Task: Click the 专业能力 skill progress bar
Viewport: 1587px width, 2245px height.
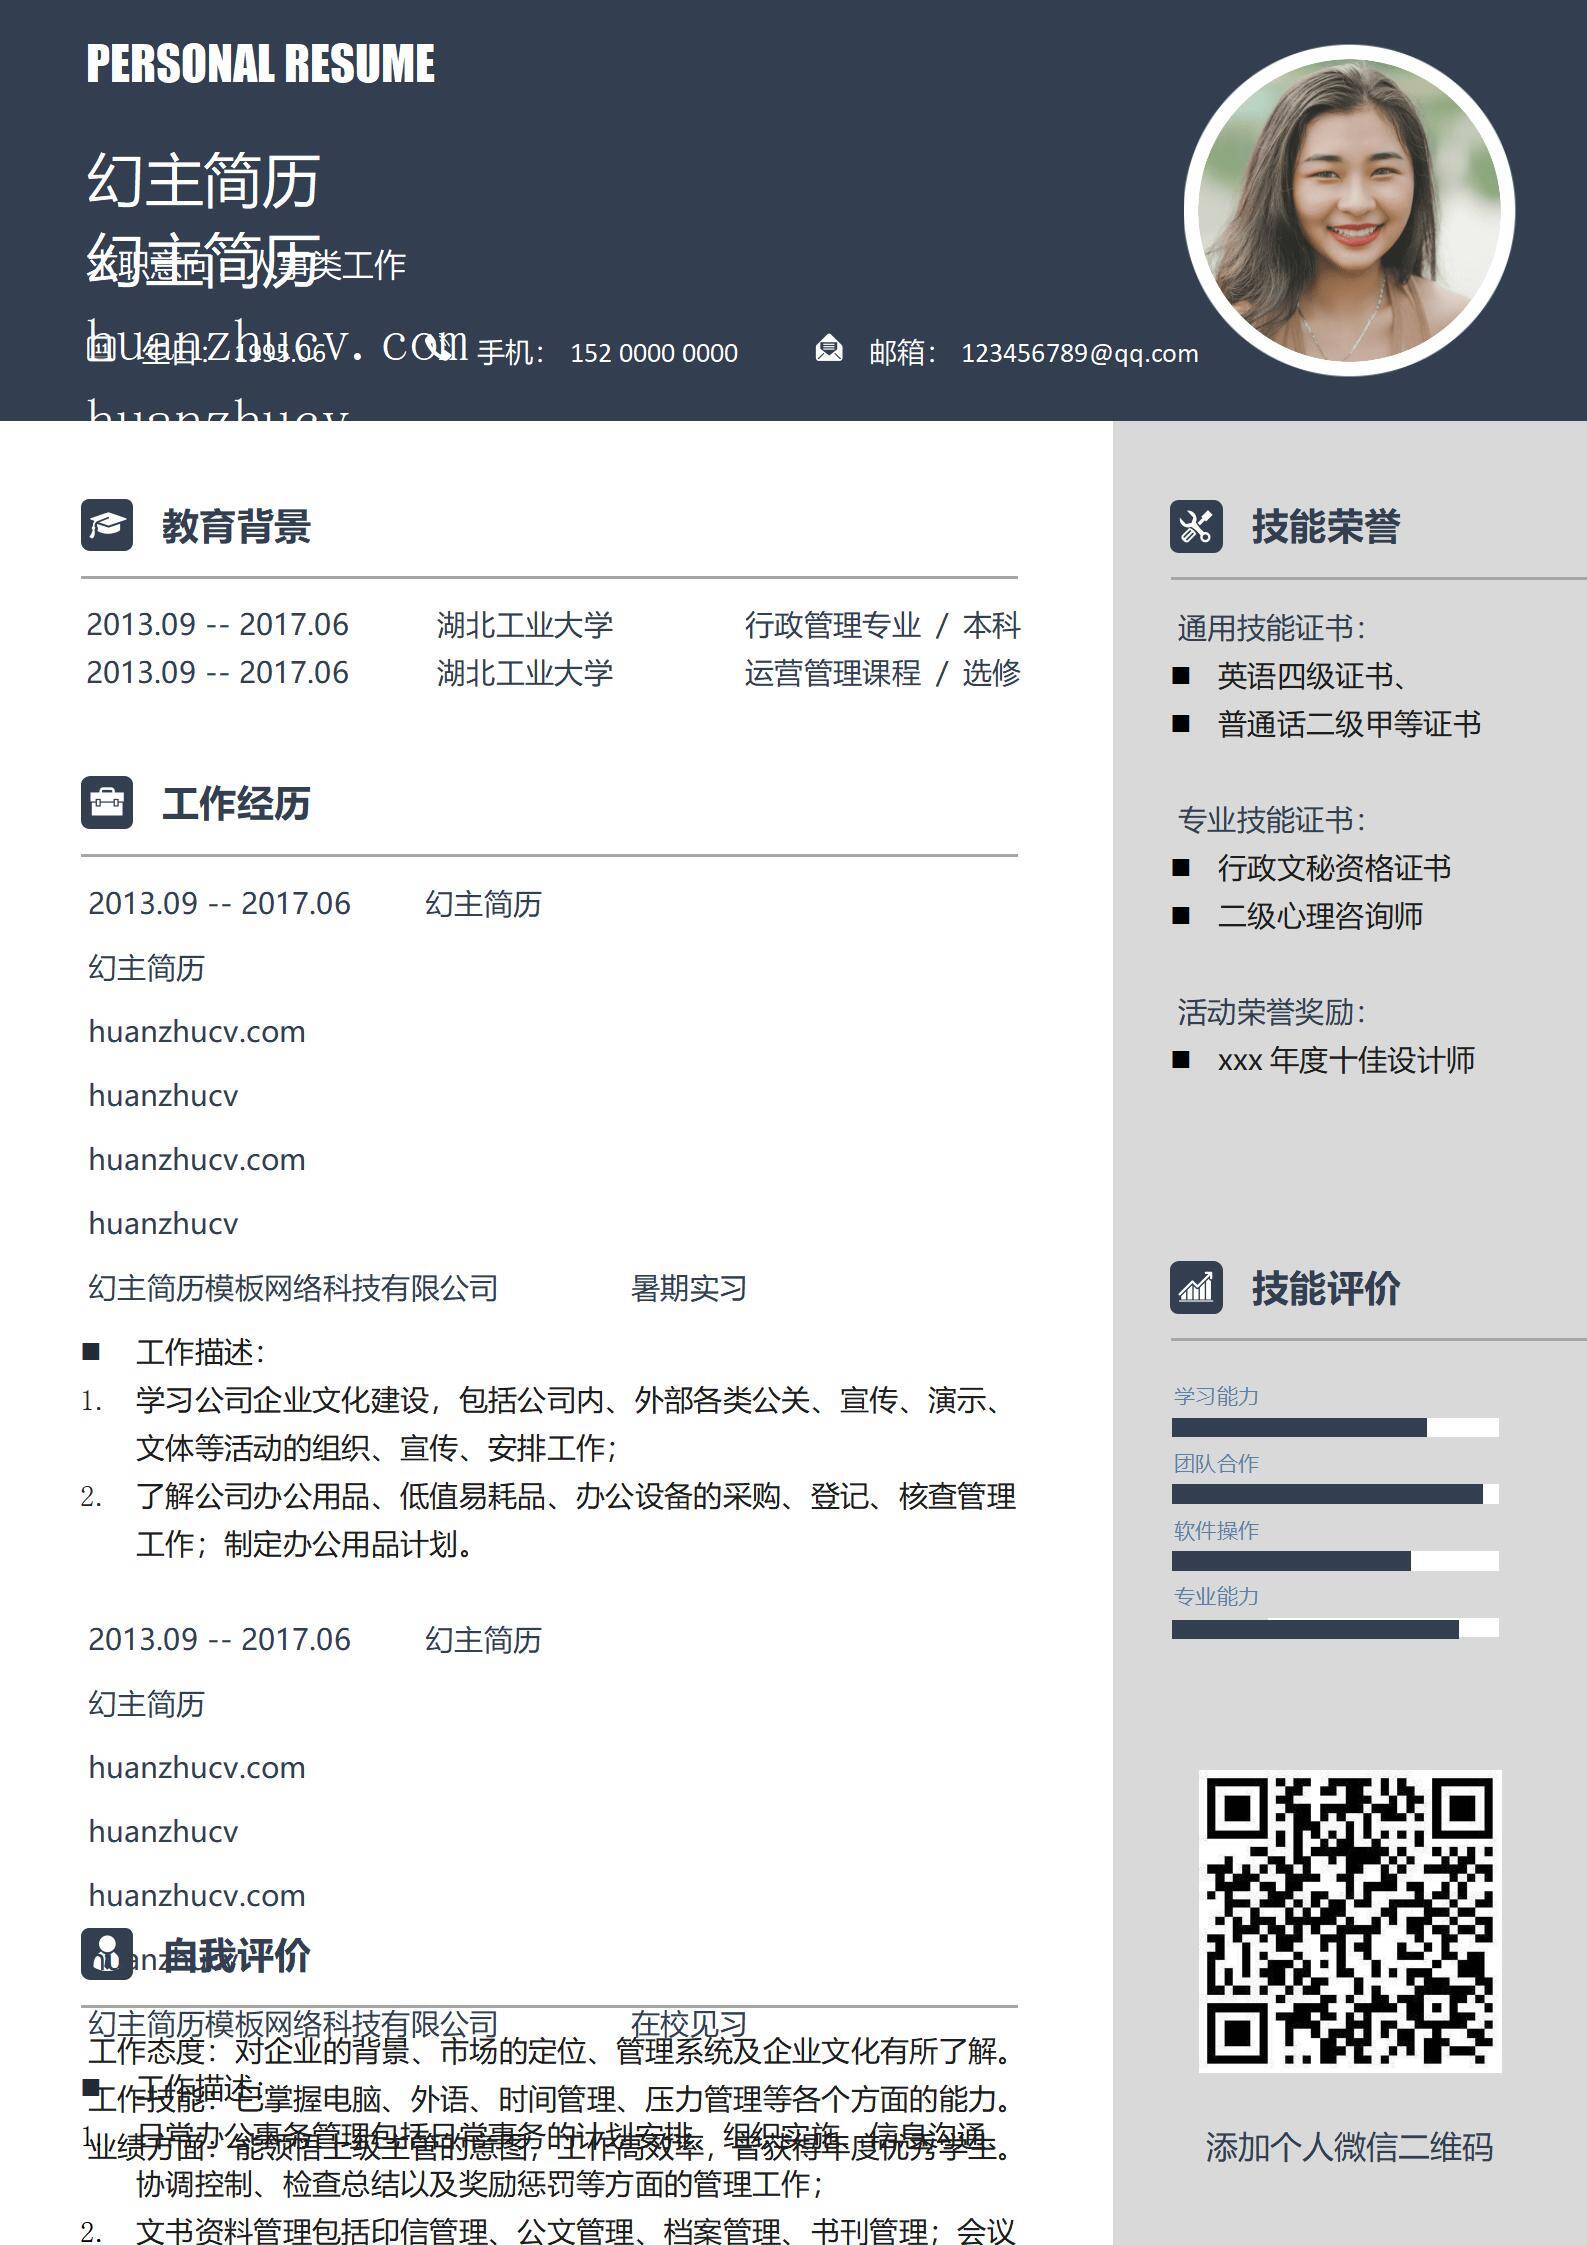Action: [x=1334, y=1629]
